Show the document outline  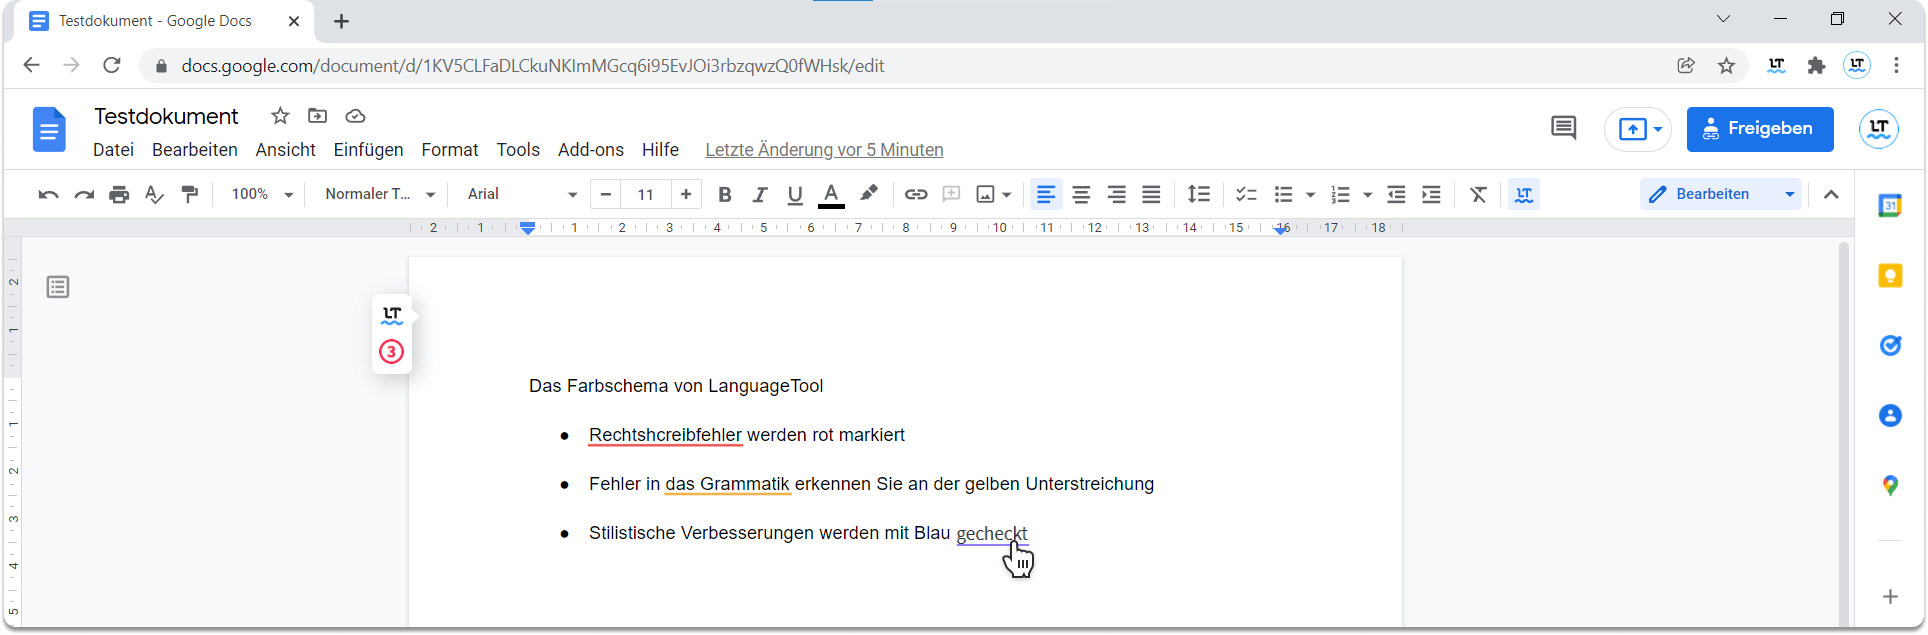[58, 287]
